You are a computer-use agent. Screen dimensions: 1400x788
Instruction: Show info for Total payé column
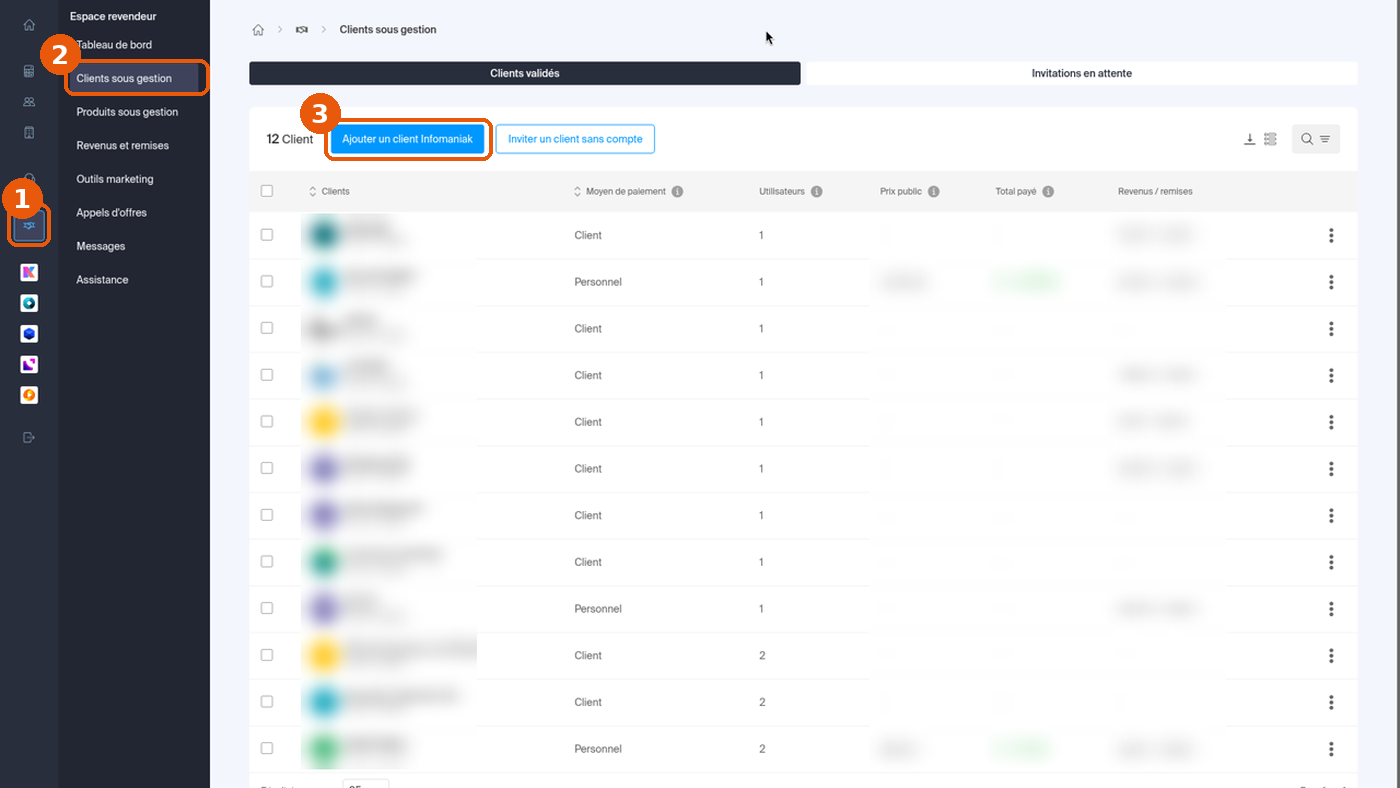1048,191
